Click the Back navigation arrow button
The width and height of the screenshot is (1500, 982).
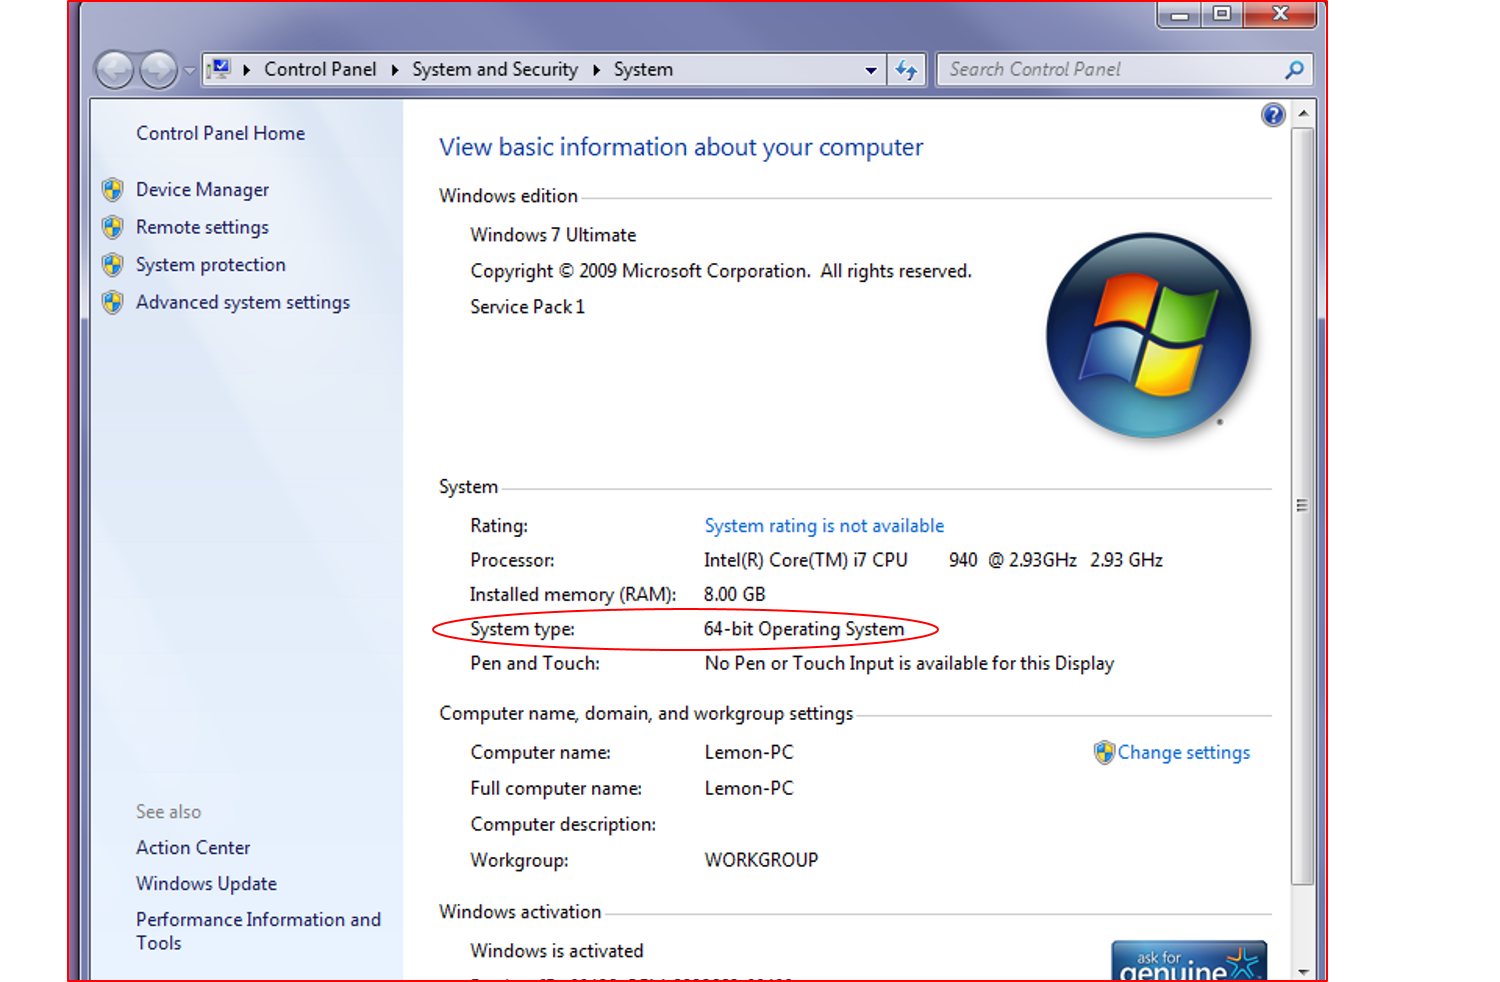[114, 70]
